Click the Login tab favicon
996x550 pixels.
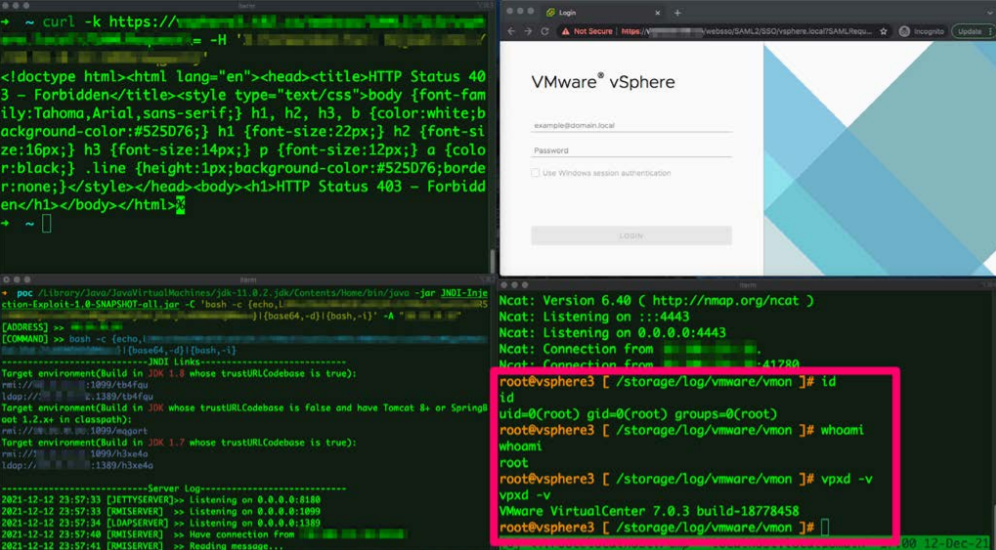pos(550,13)
